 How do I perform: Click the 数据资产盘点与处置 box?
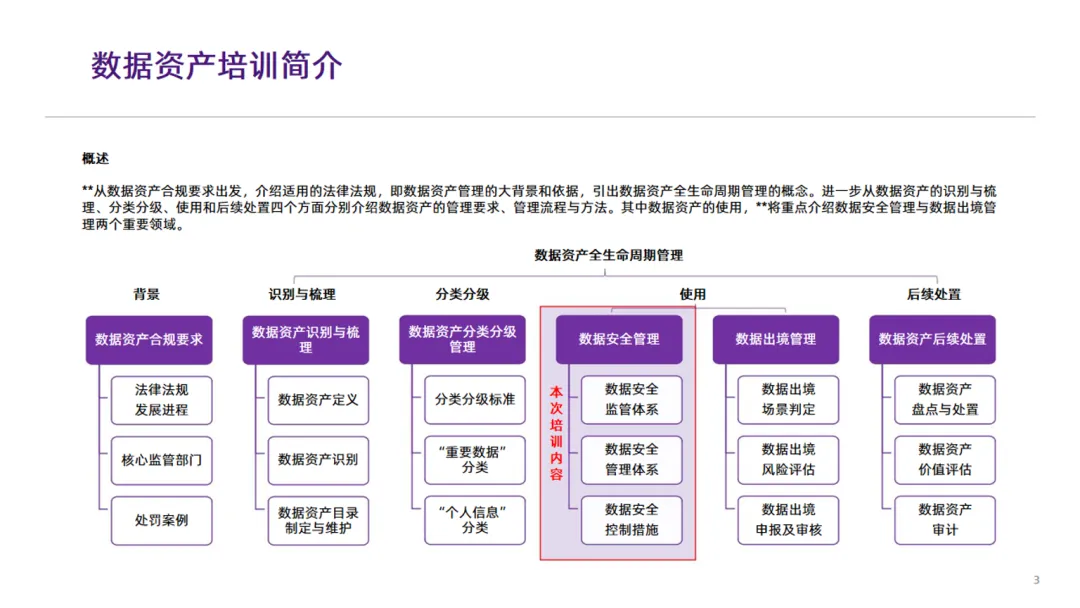tap(945, 400)
